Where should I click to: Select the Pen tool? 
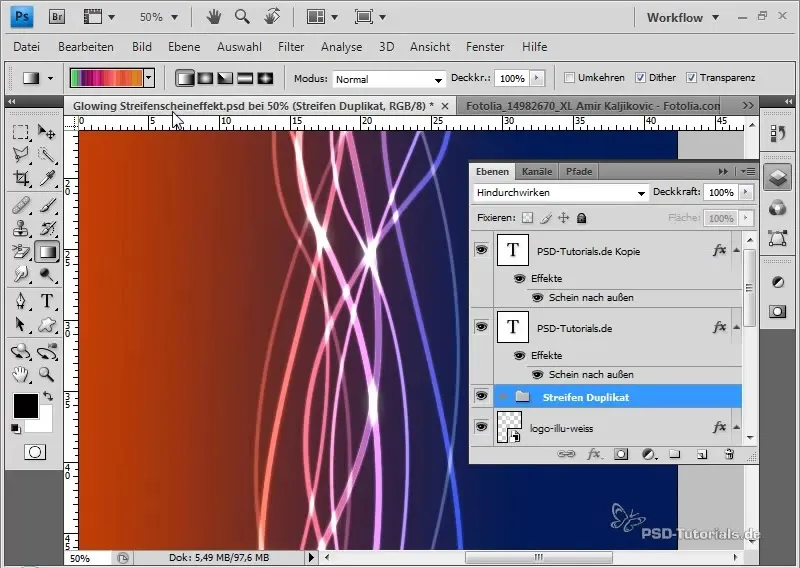20,301
